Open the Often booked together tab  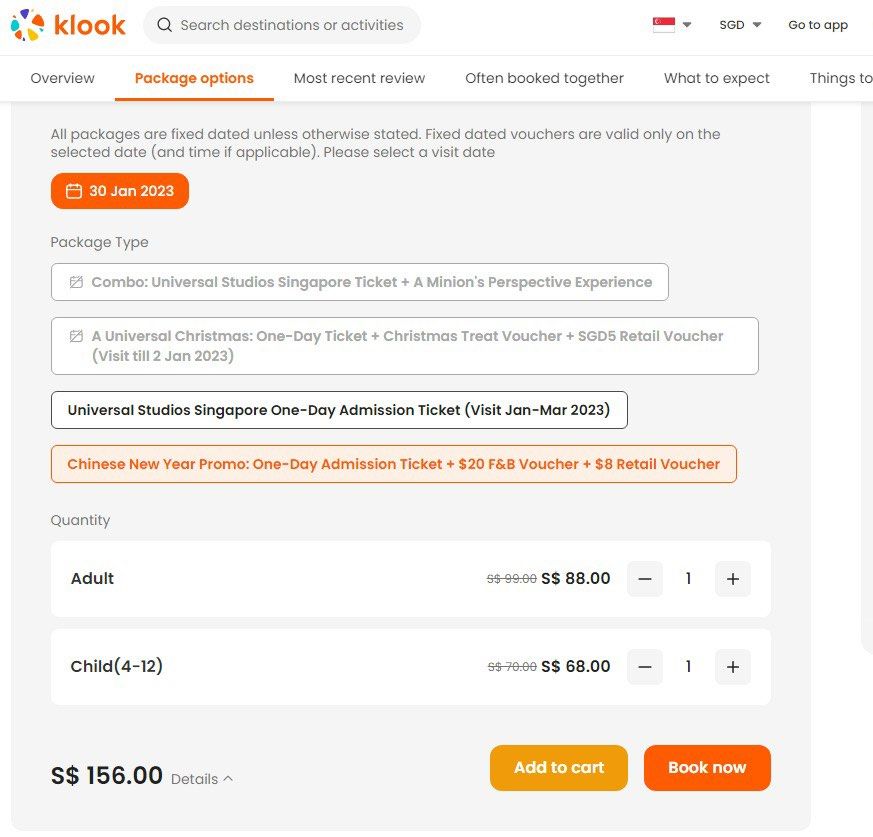(544, 78)
